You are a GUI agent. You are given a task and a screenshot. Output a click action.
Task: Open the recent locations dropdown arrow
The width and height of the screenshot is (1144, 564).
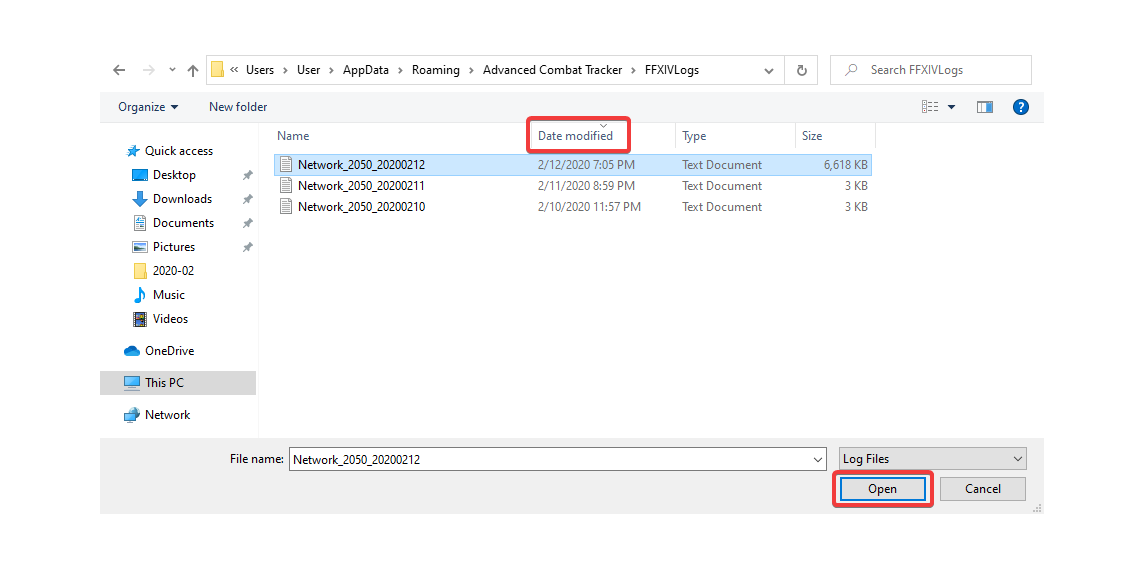(x=172, y=70)
